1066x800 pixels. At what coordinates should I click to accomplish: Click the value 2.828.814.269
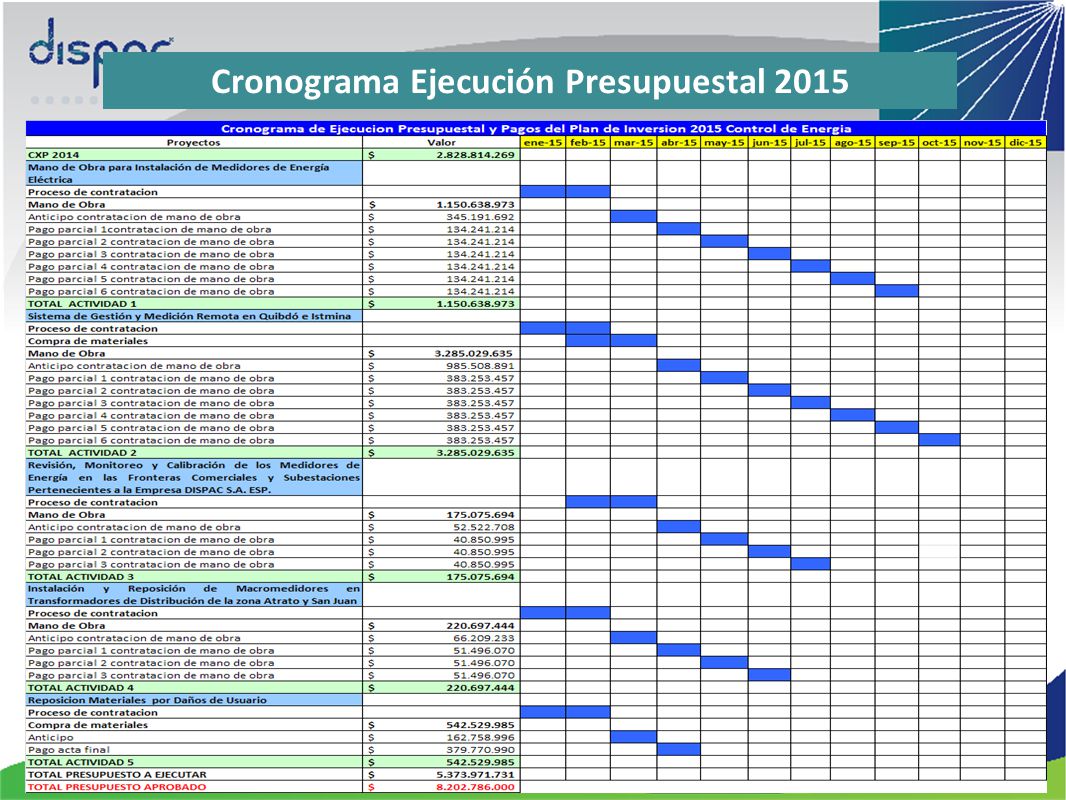click(475, 155)
